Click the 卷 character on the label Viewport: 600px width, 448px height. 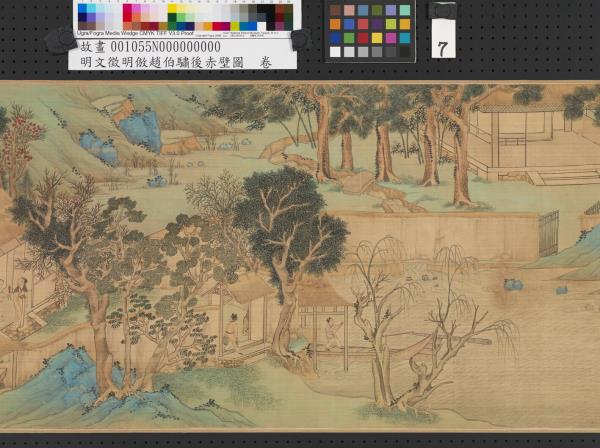pyautogui.click(x=265, y=61)
